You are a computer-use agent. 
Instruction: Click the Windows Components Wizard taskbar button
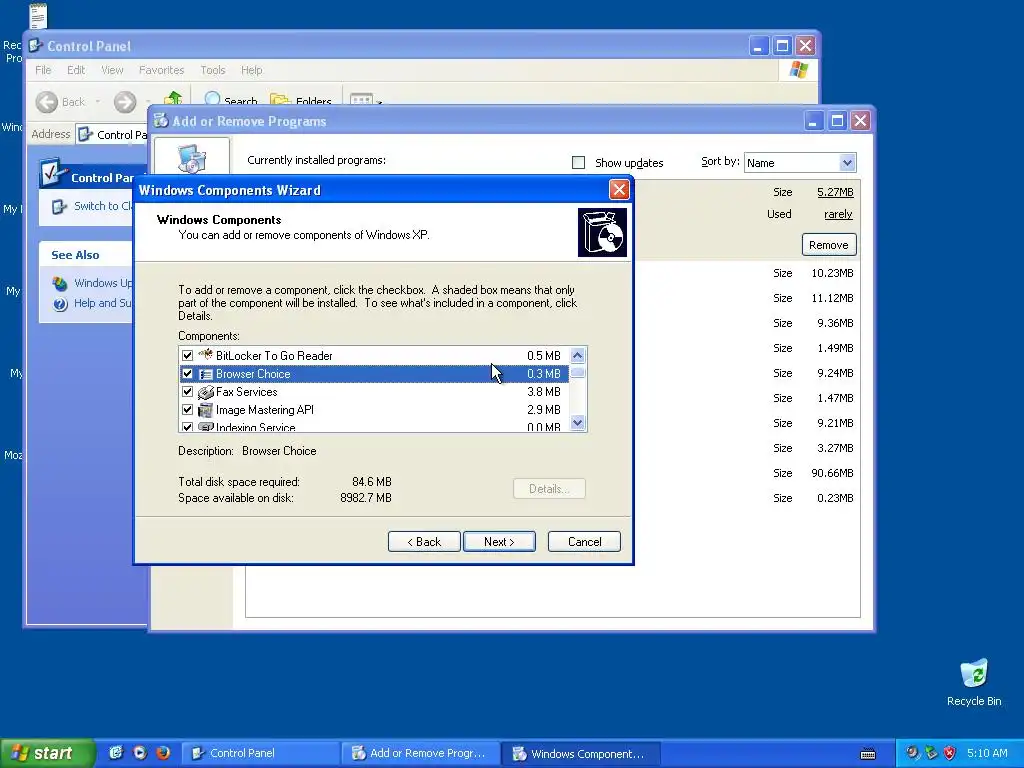point(581,753)
